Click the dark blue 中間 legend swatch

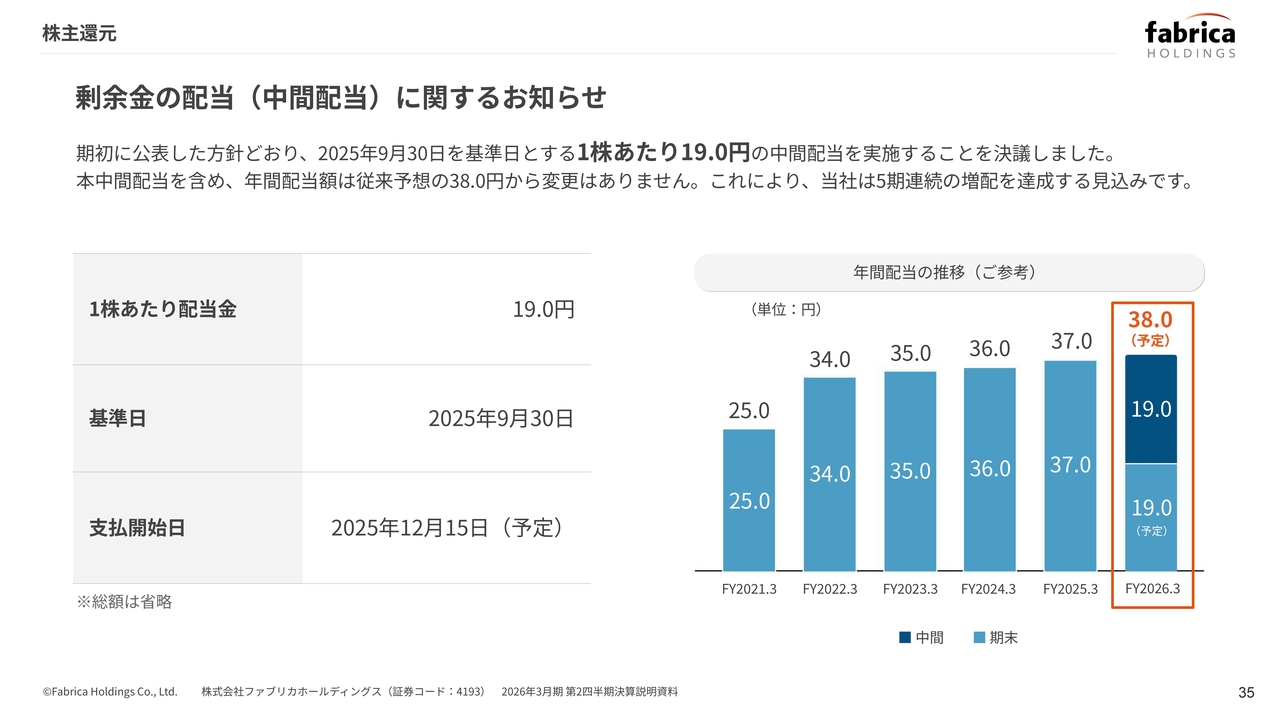coord(905,638)
